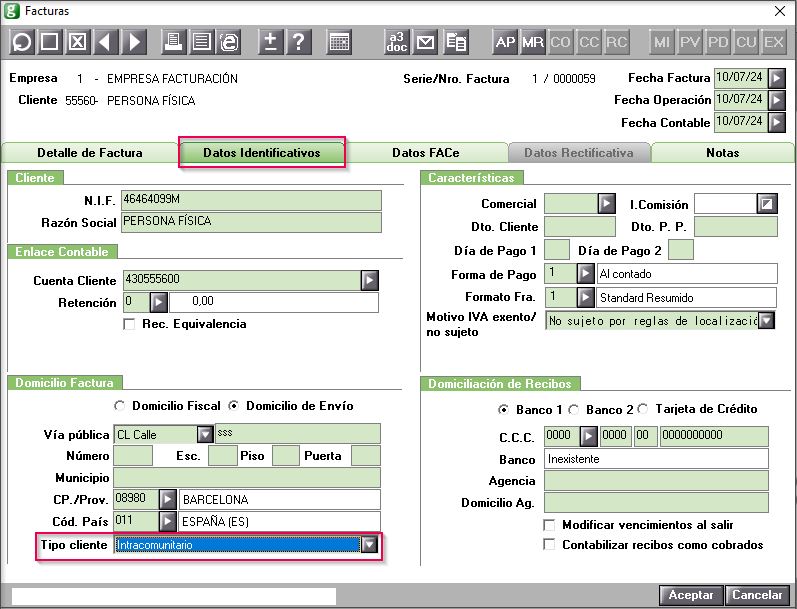Click the CU toolbar button
Screen dimensions: 797x609
(x=746, y=42)
